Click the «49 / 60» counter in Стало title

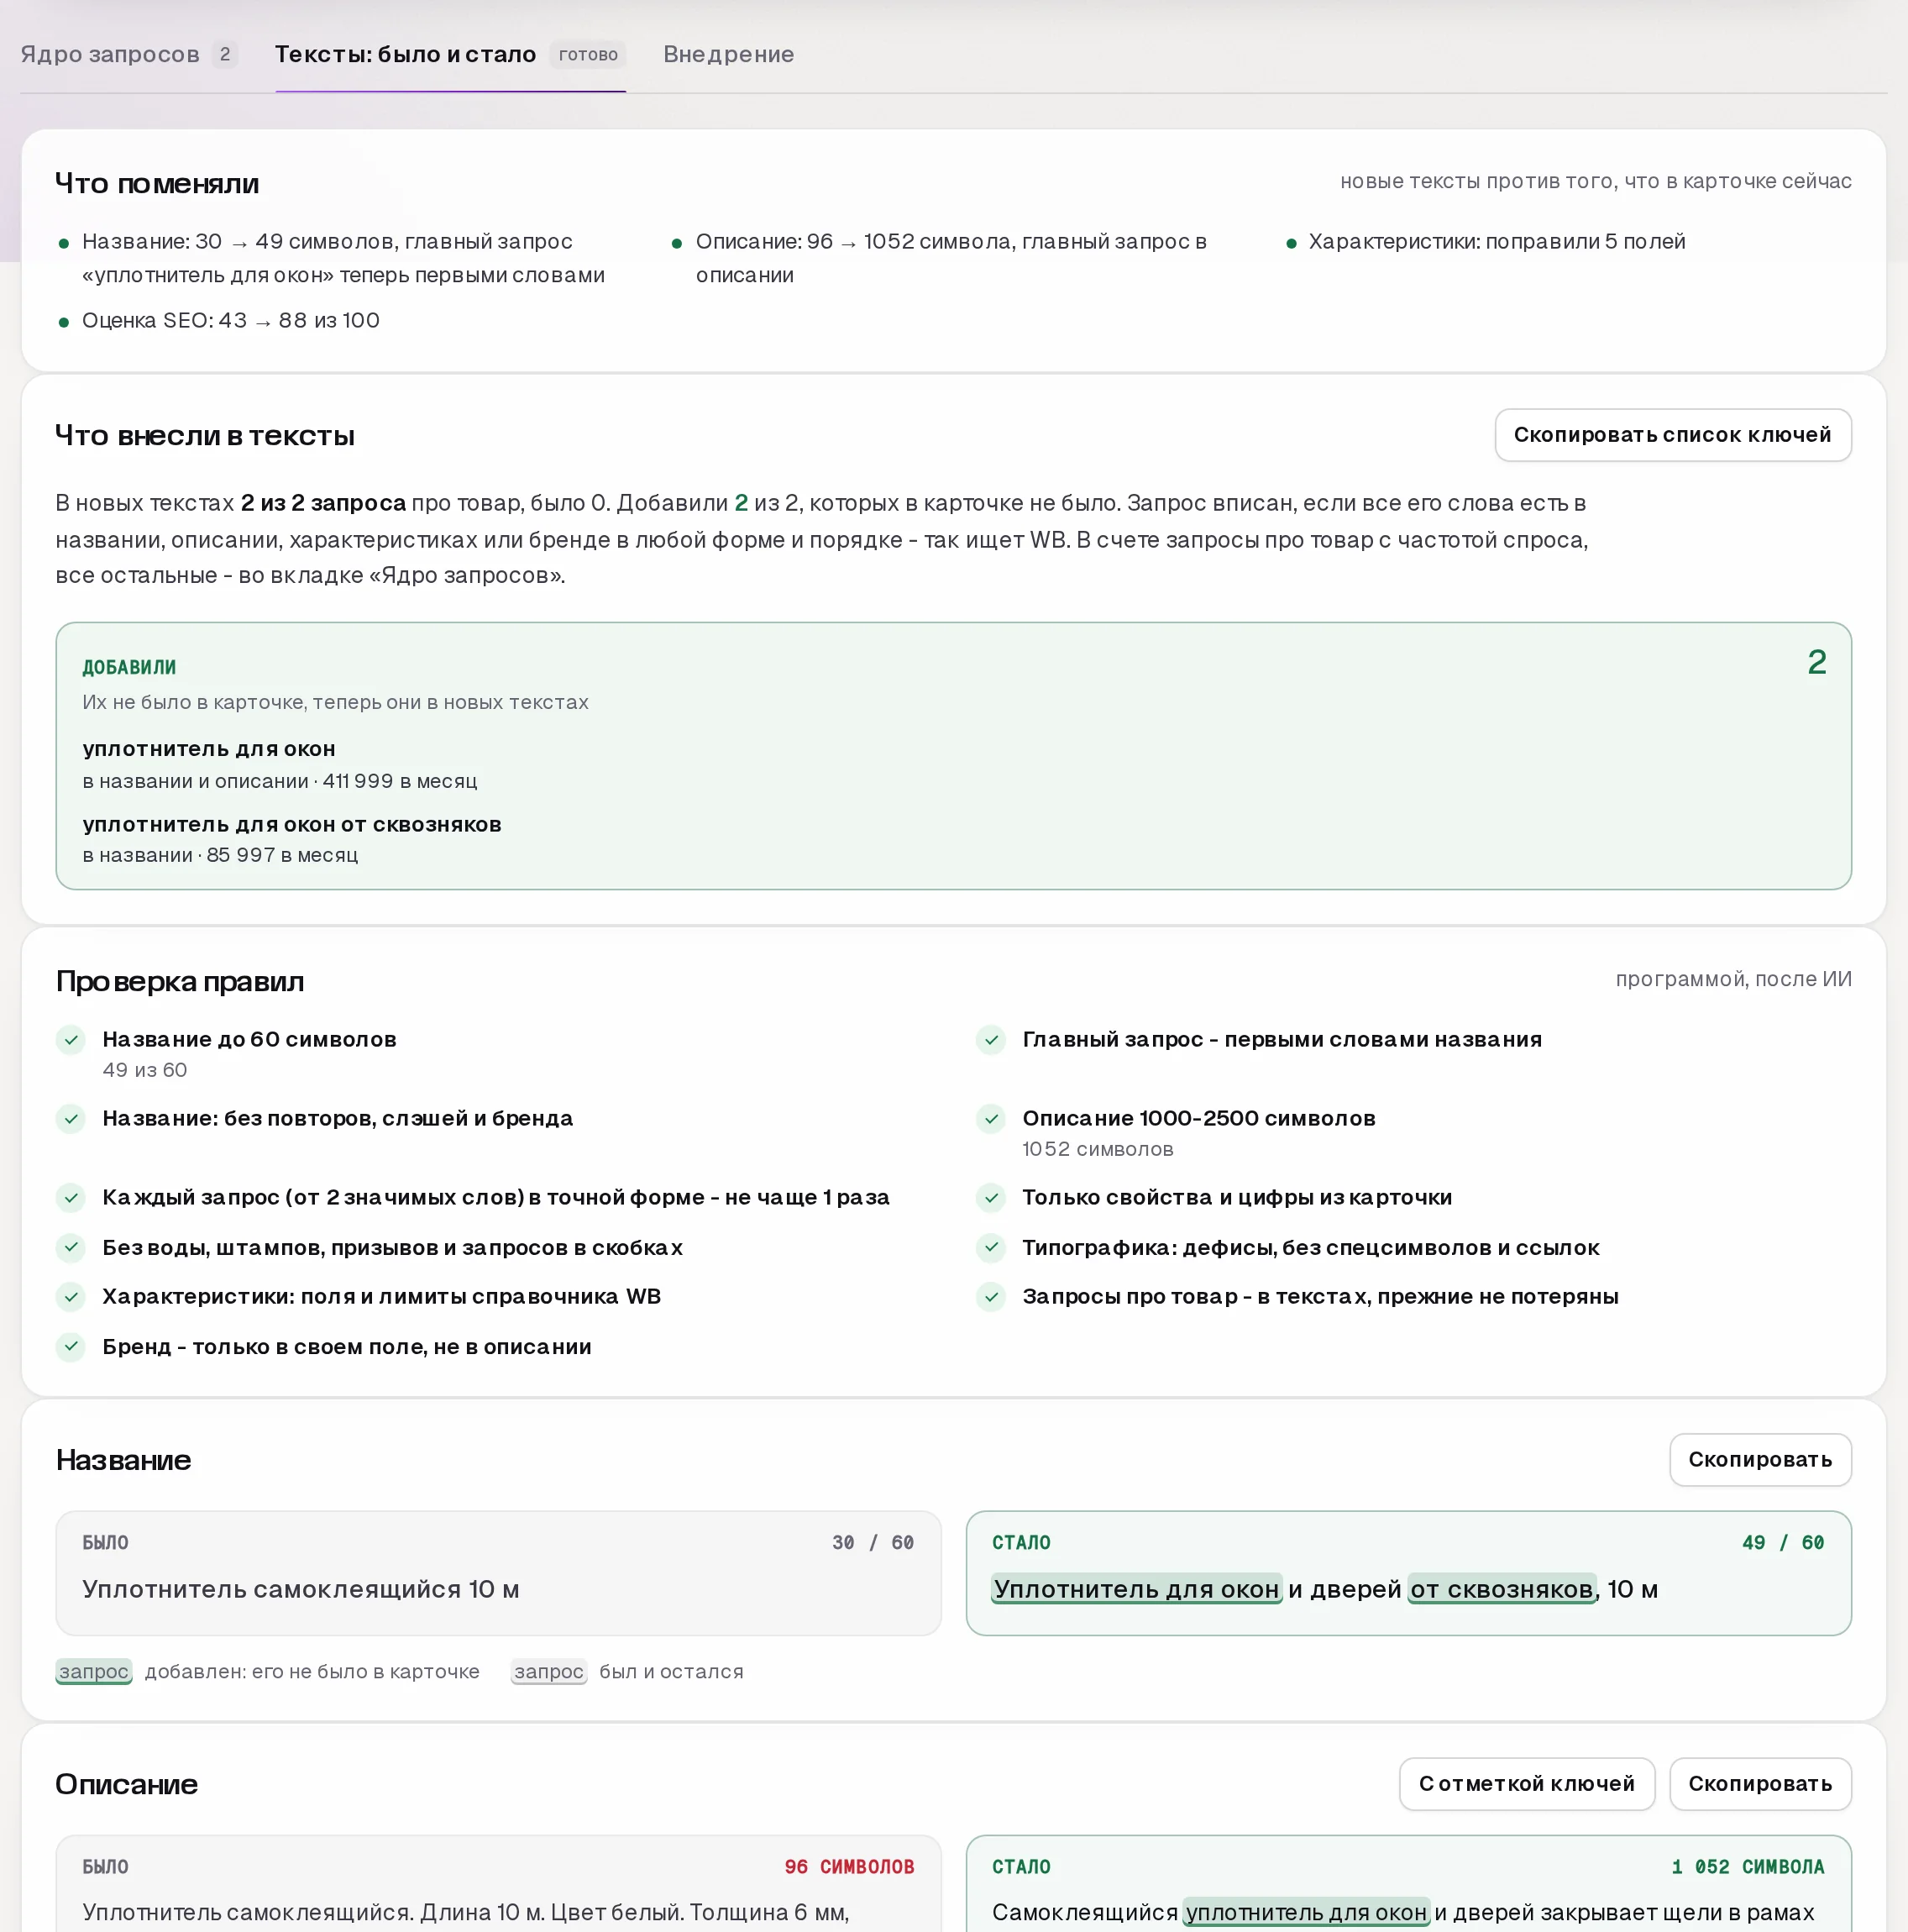click(1783, 1542)
